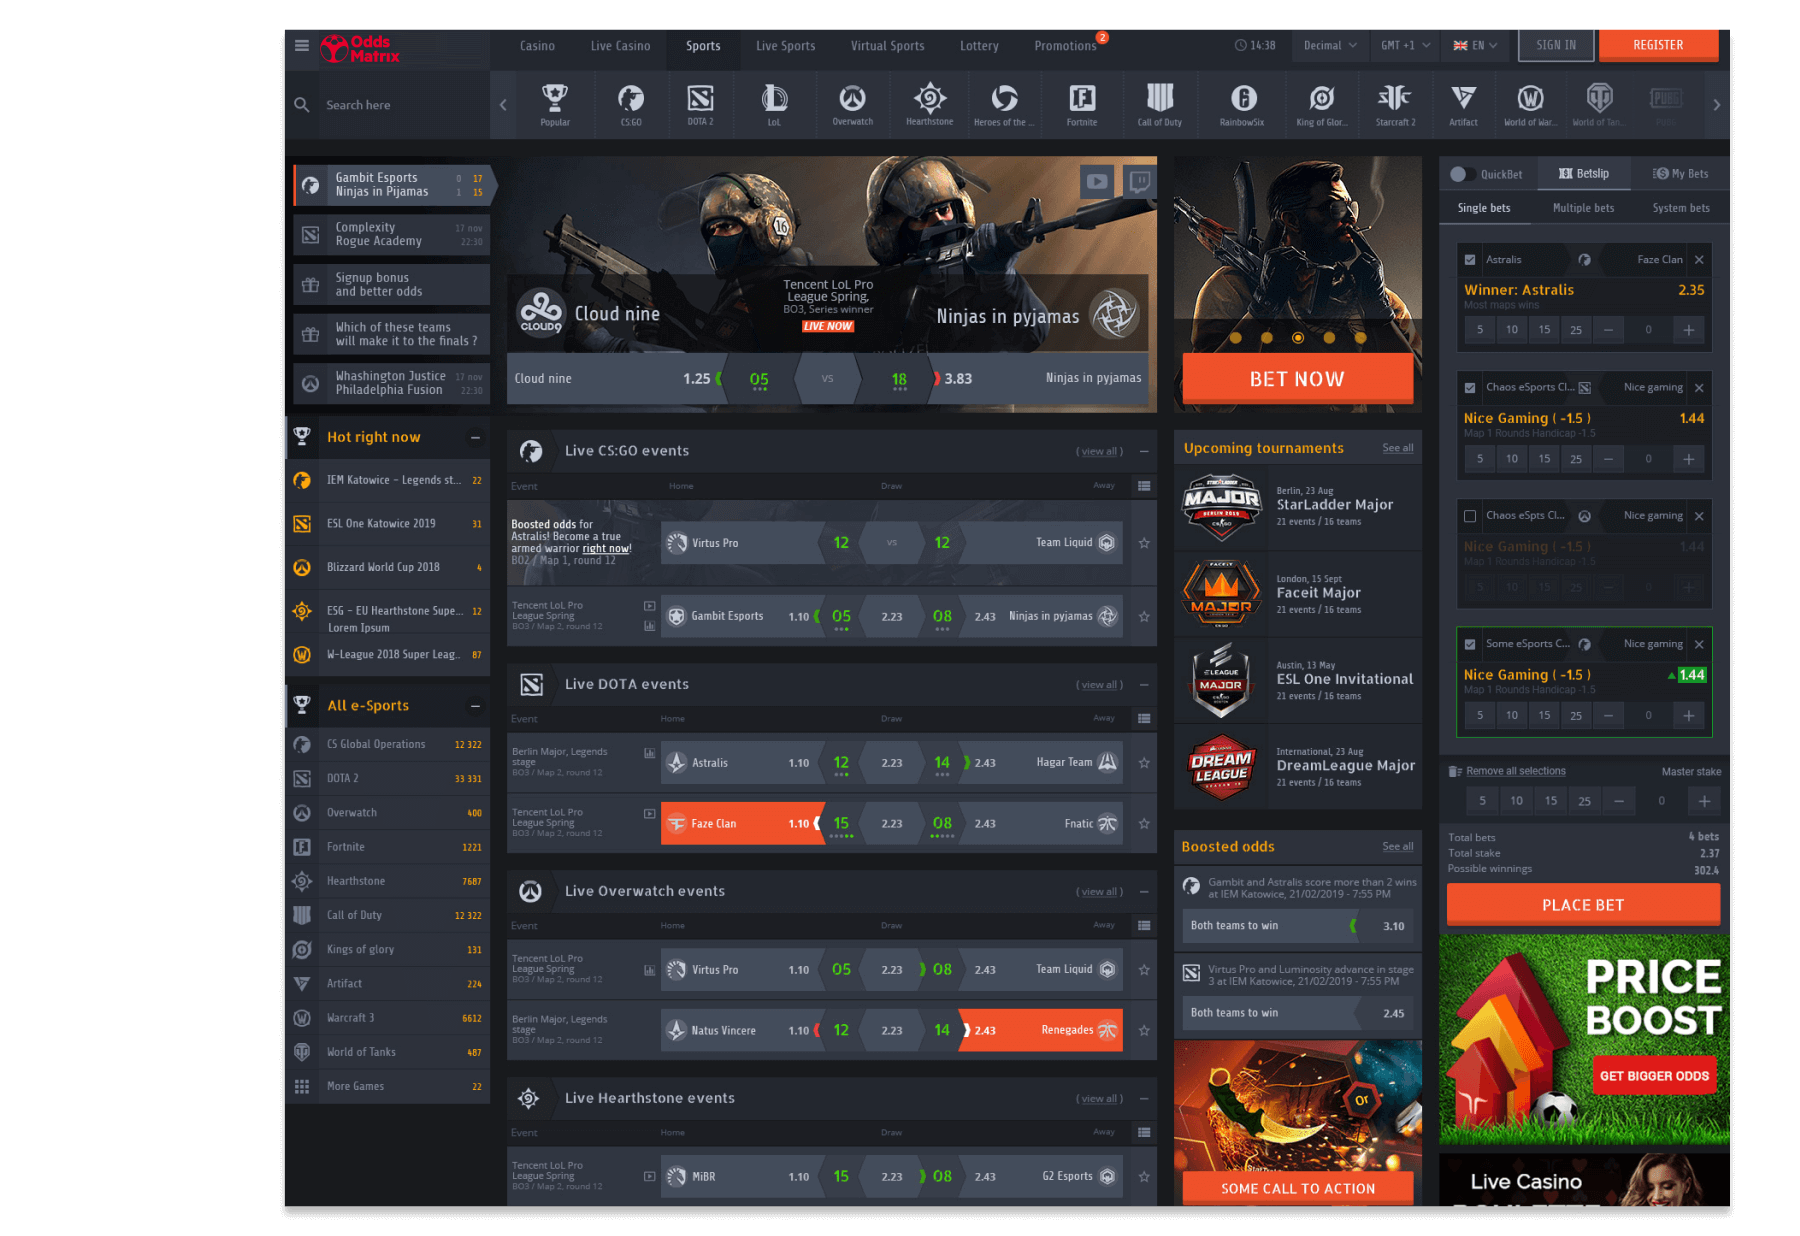This screenshot has height=1236, width=1800.
Task: Click Remove all selections link
Action: click(1516, 771)
